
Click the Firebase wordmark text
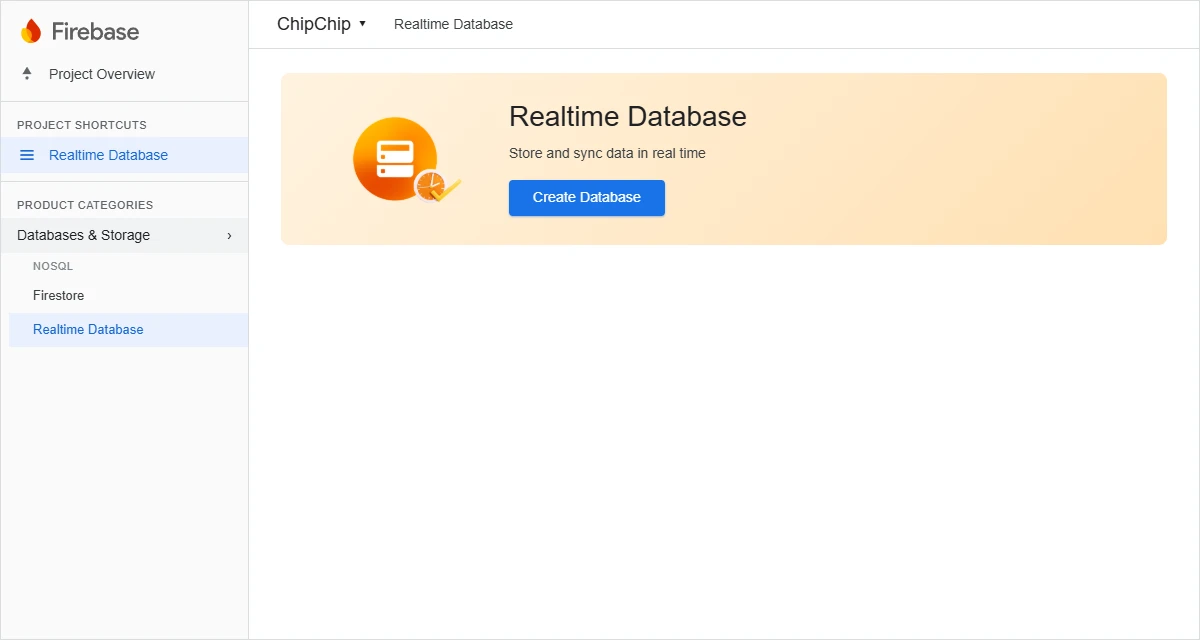(x=95, y=32)
